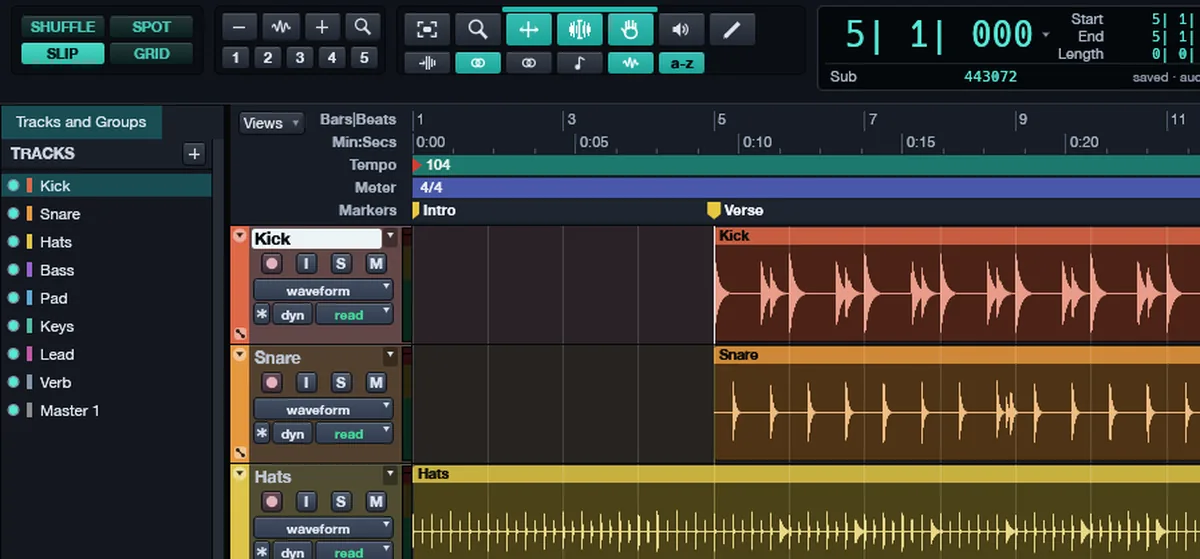Viewport: 1200px width, 559px height.
Task: Toggle visibility dot for Lead track
Action: [13, 354]
